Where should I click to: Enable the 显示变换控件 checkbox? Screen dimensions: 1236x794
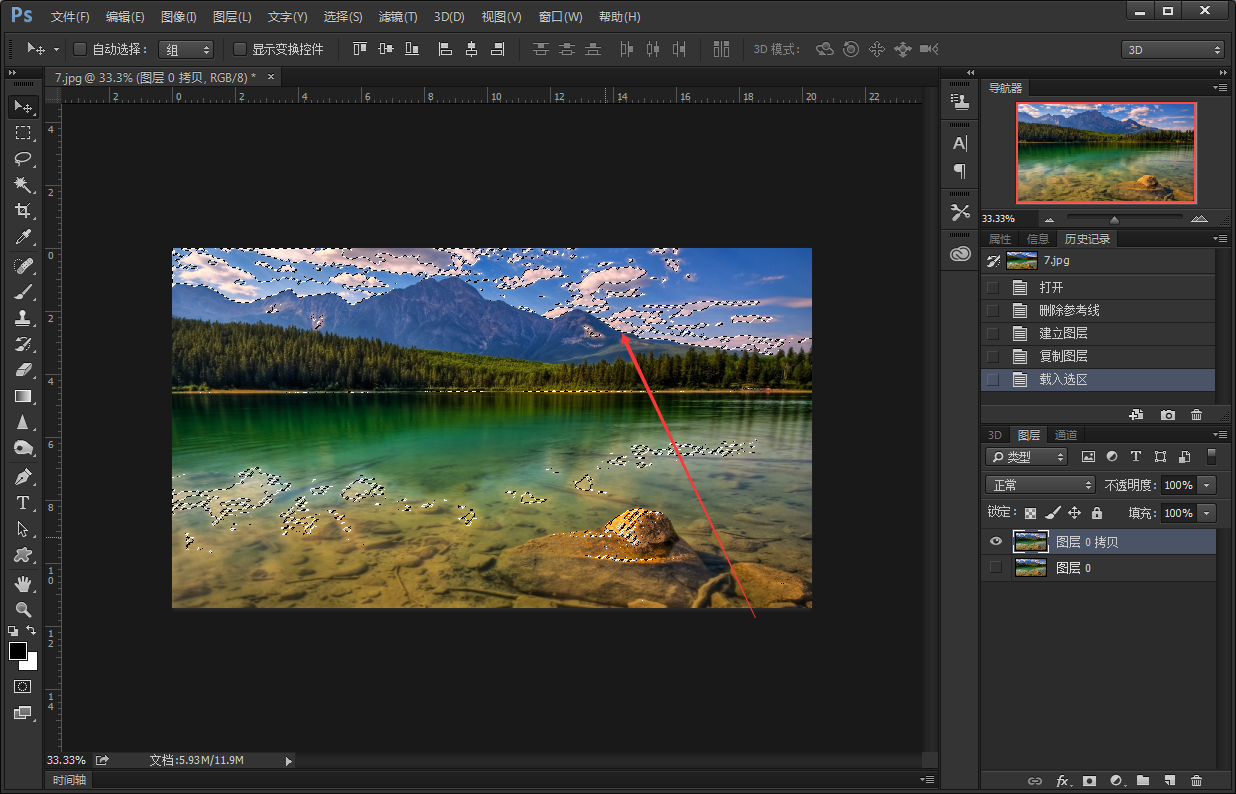click(240, 49)
